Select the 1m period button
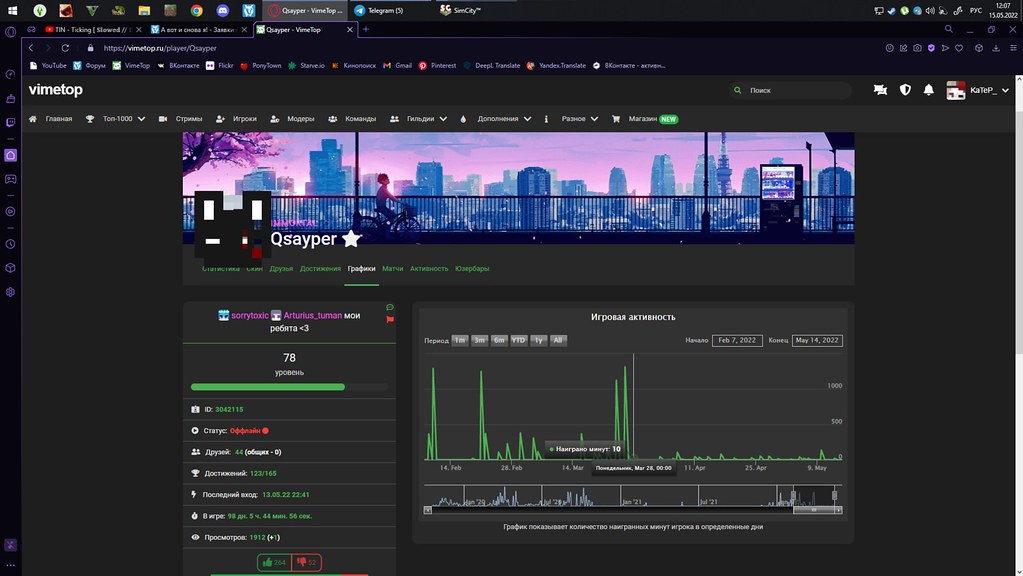 click(x=460, y=340)
